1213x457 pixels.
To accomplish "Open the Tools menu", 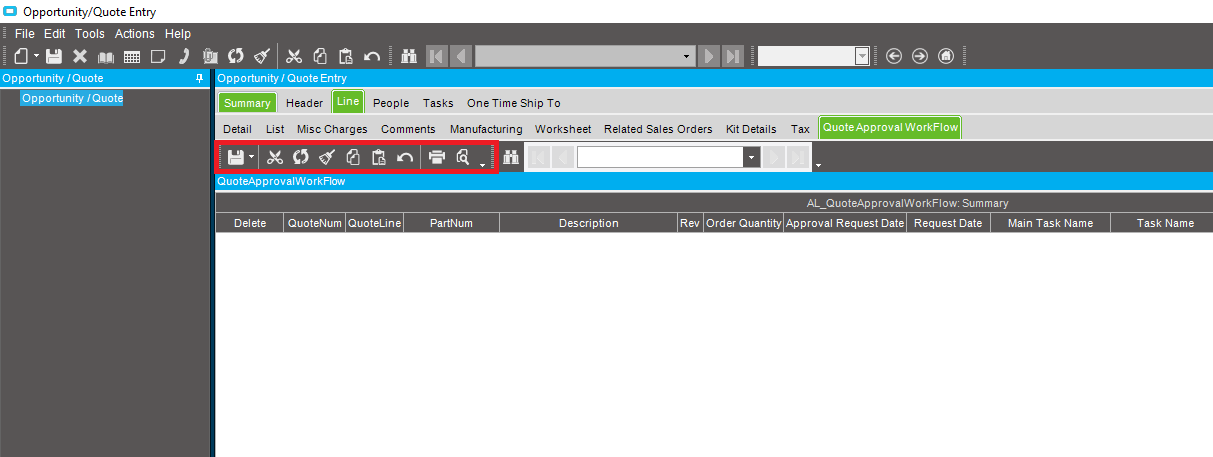I will pyautogui.click(x=90, y=33).
